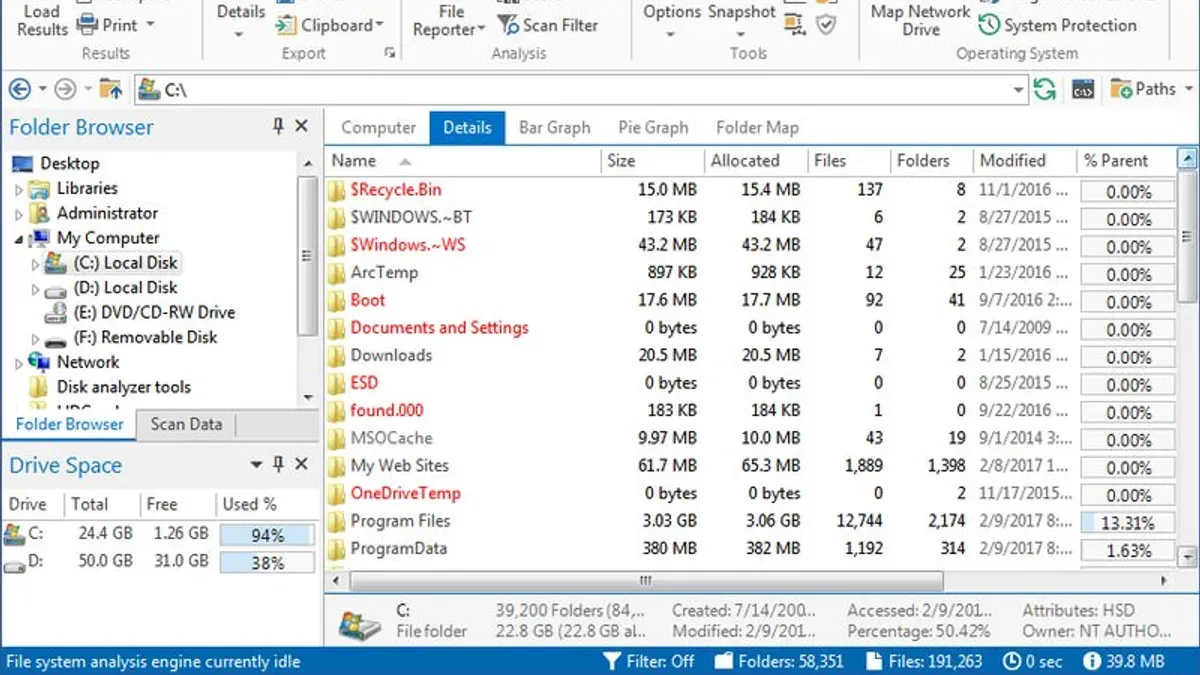Screen dimensions: 1200x675
Task: Select the My Web Sites folder icon
Action: pos(336,466)
